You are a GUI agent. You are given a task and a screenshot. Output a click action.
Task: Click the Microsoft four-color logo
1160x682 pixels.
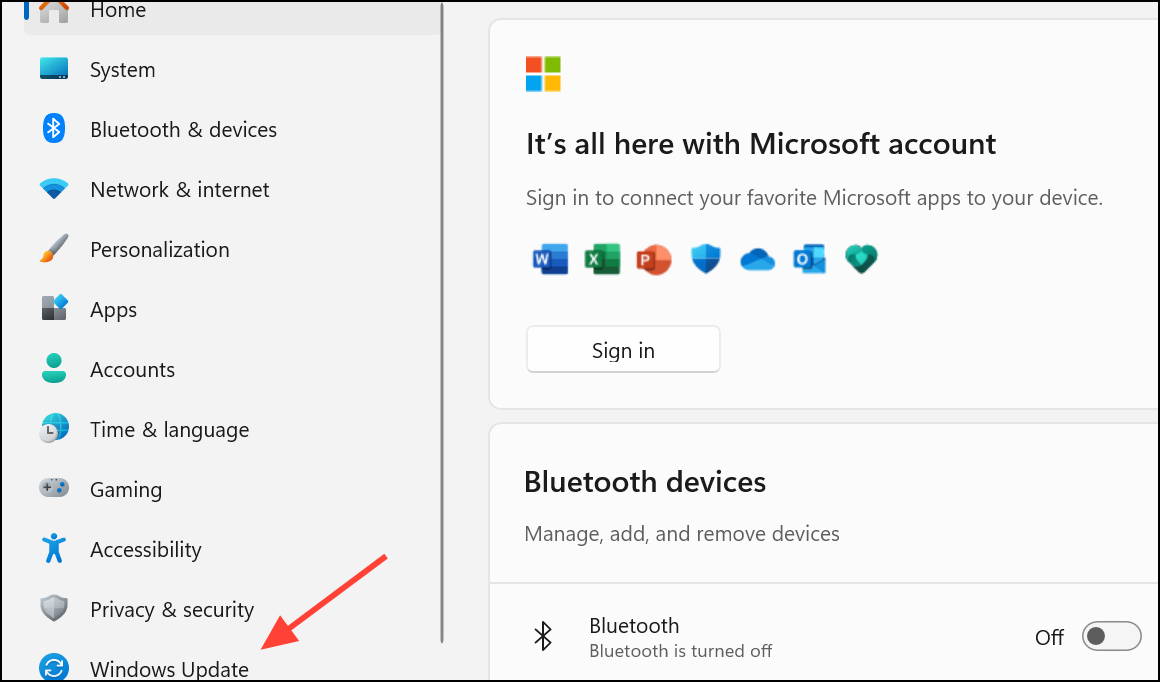pyautogui.click(x=543, y=74)
